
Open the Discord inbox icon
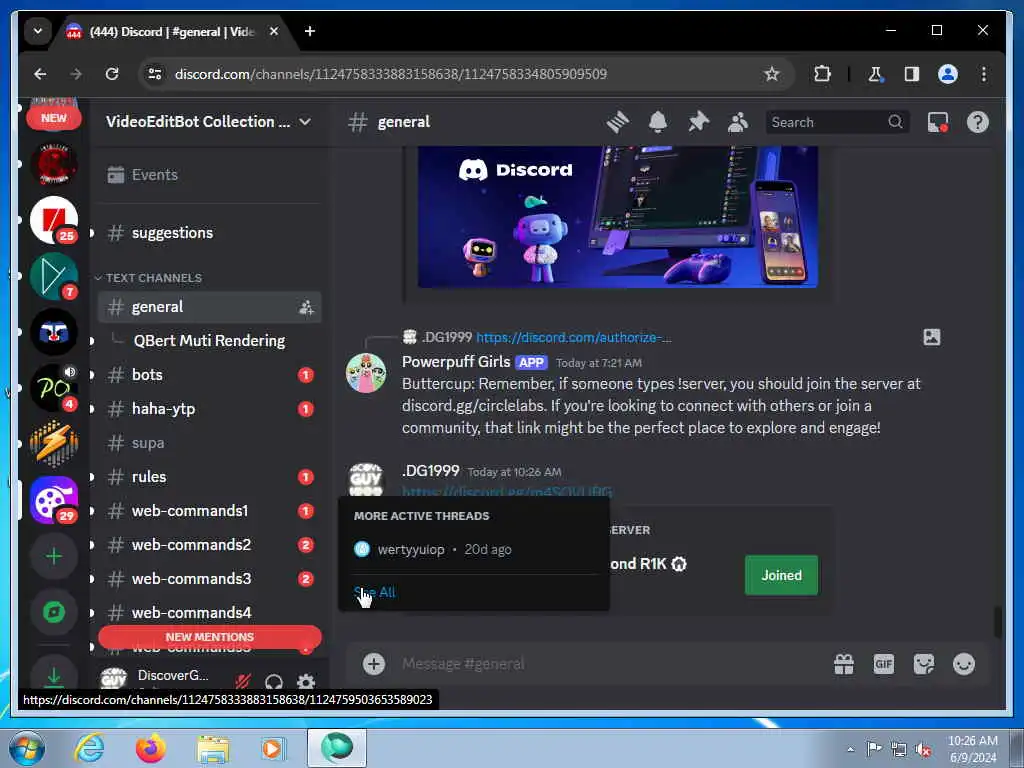[938, 122]
